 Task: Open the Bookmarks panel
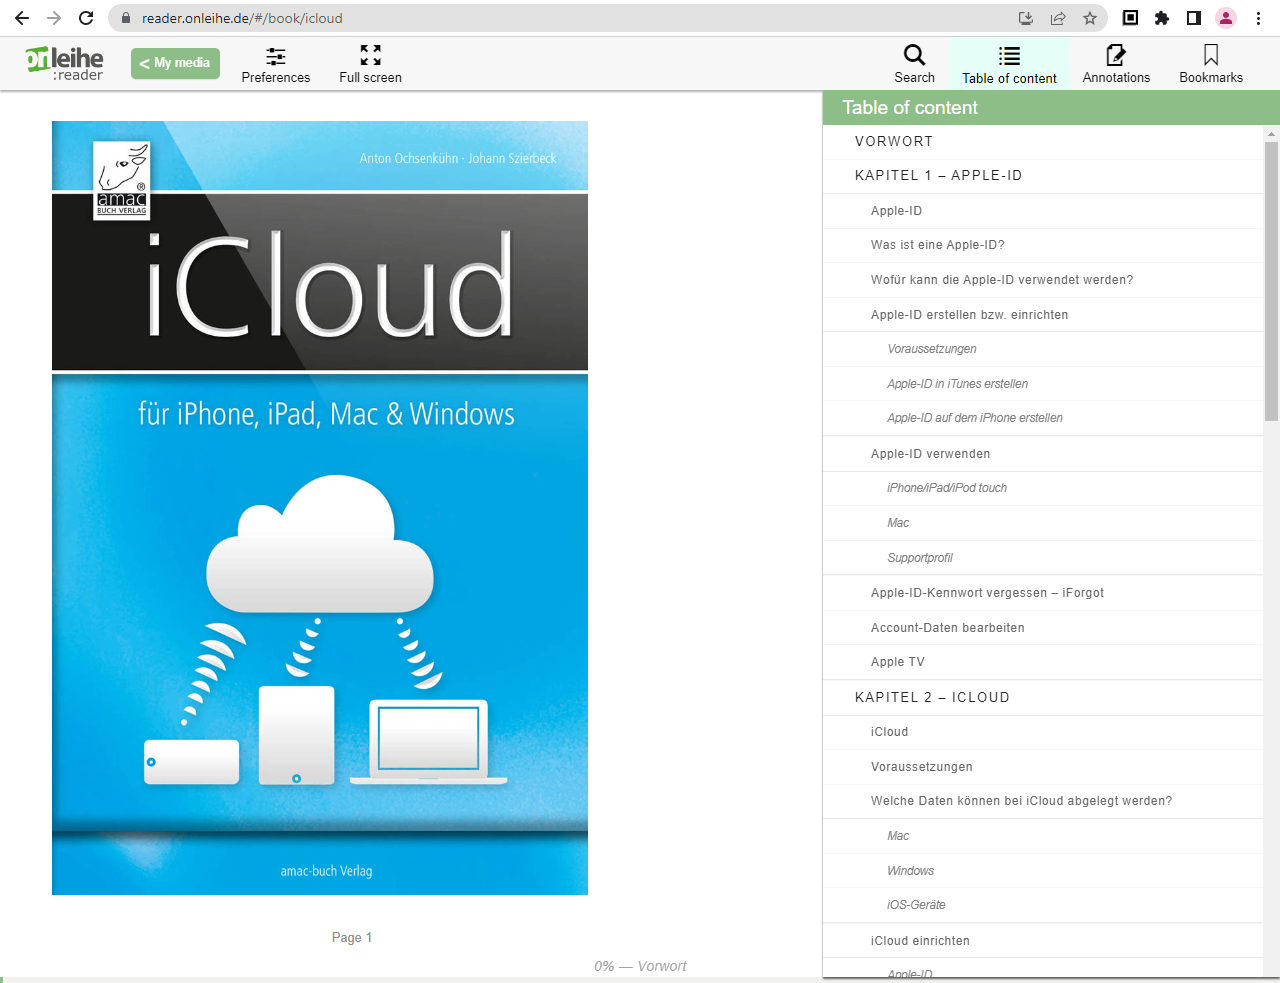point(1211,64)
